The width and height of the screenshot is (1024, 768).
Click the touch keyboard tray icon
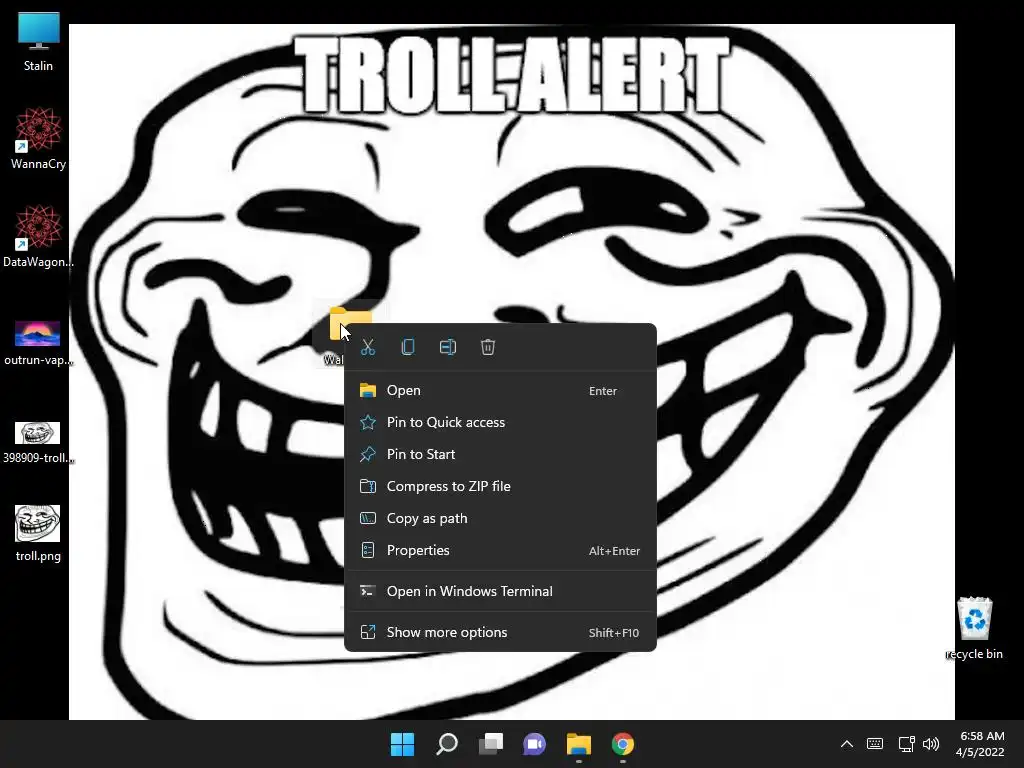(x=875, y=744)
